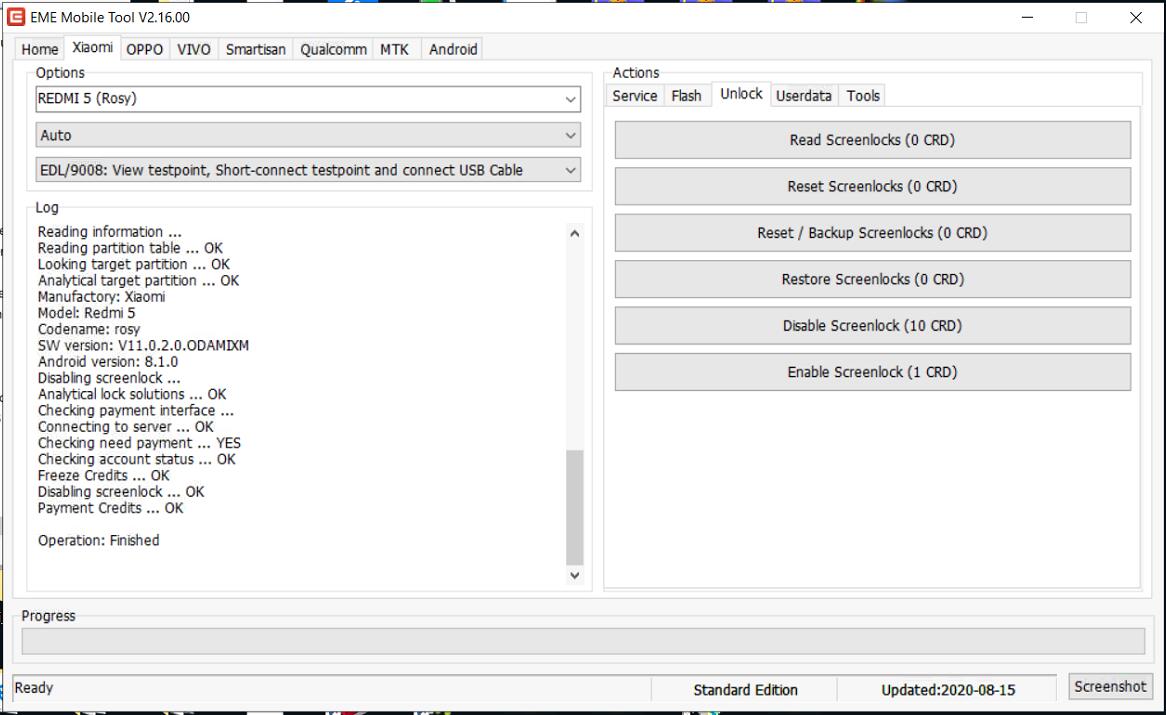Screen dimensions: 1166x715
Task: Click 'Codename: rosy' in the log
Action: pos(88,329)
